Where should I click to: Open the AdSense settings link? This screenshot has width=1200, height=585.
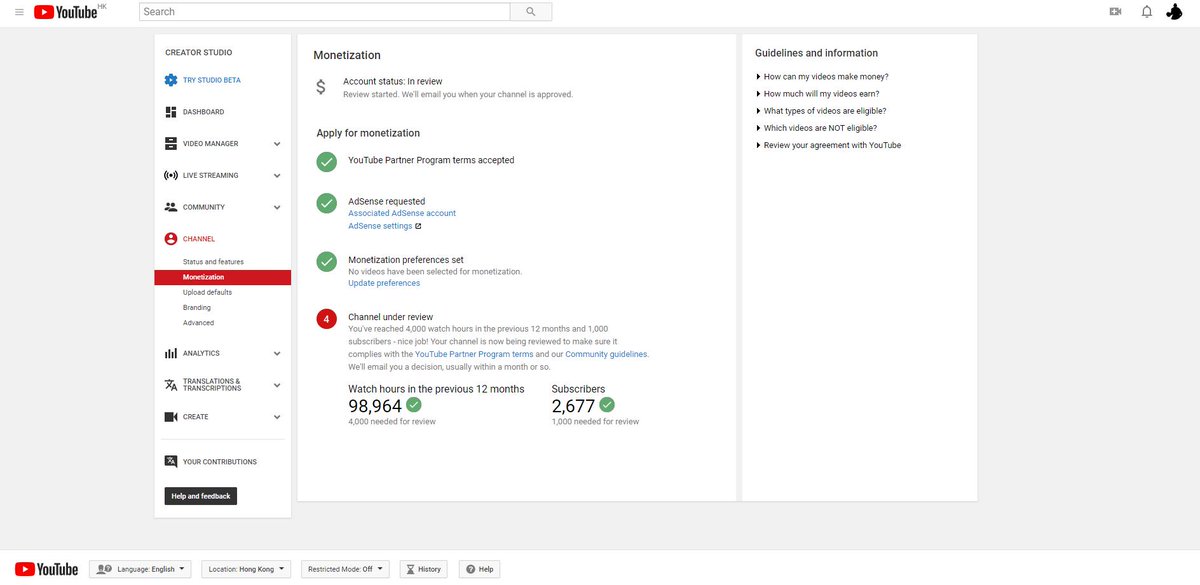coord(380,226)
